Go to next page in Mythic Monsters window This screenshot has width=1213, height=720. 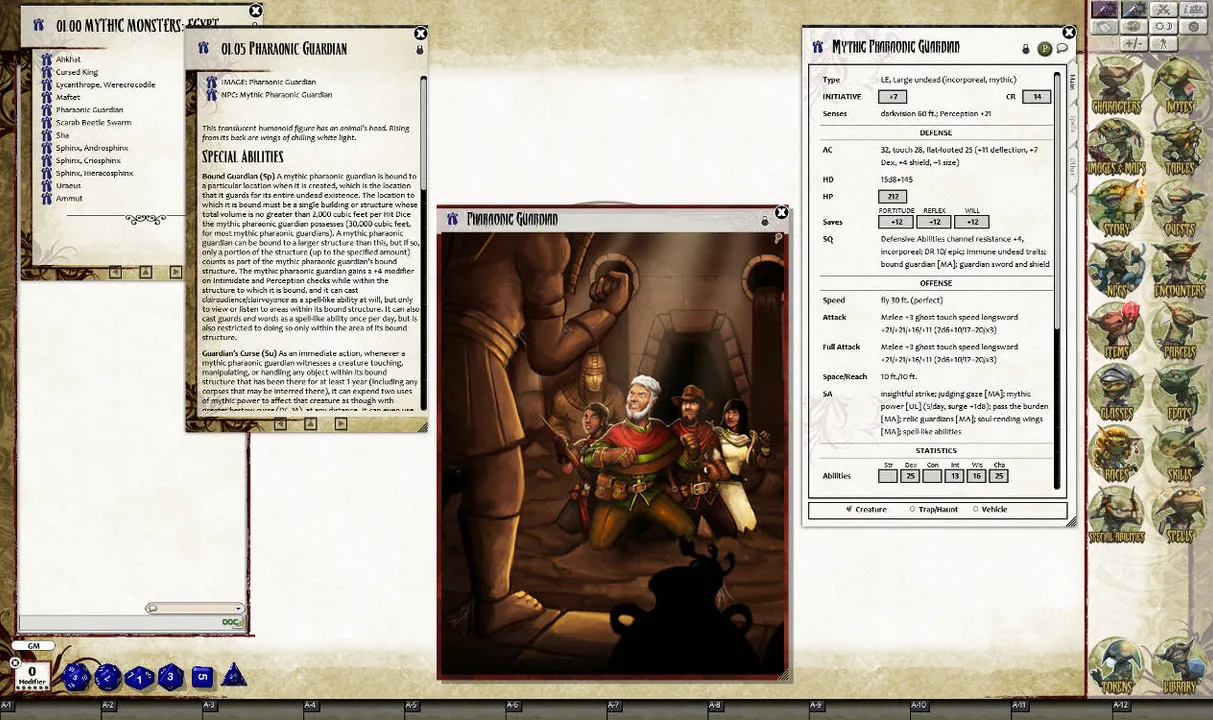175,271
